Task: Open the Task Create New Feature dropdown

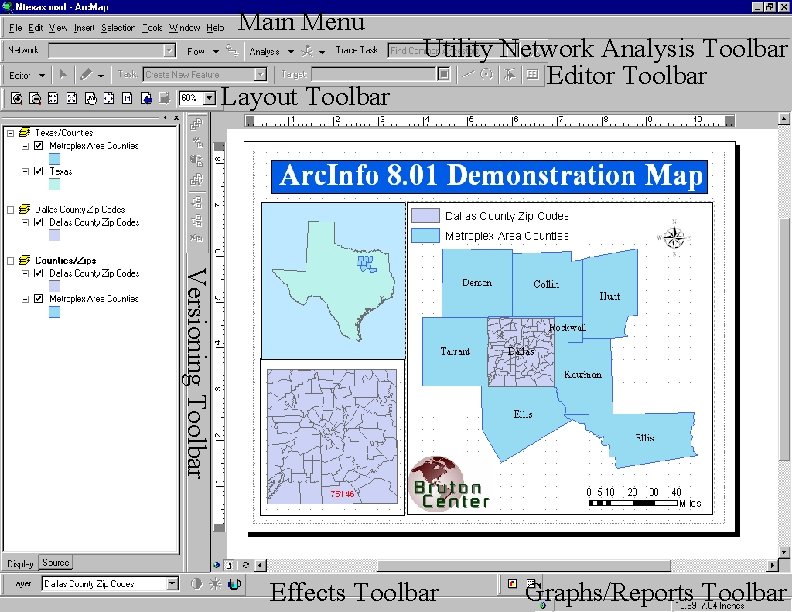Action: 260,75
